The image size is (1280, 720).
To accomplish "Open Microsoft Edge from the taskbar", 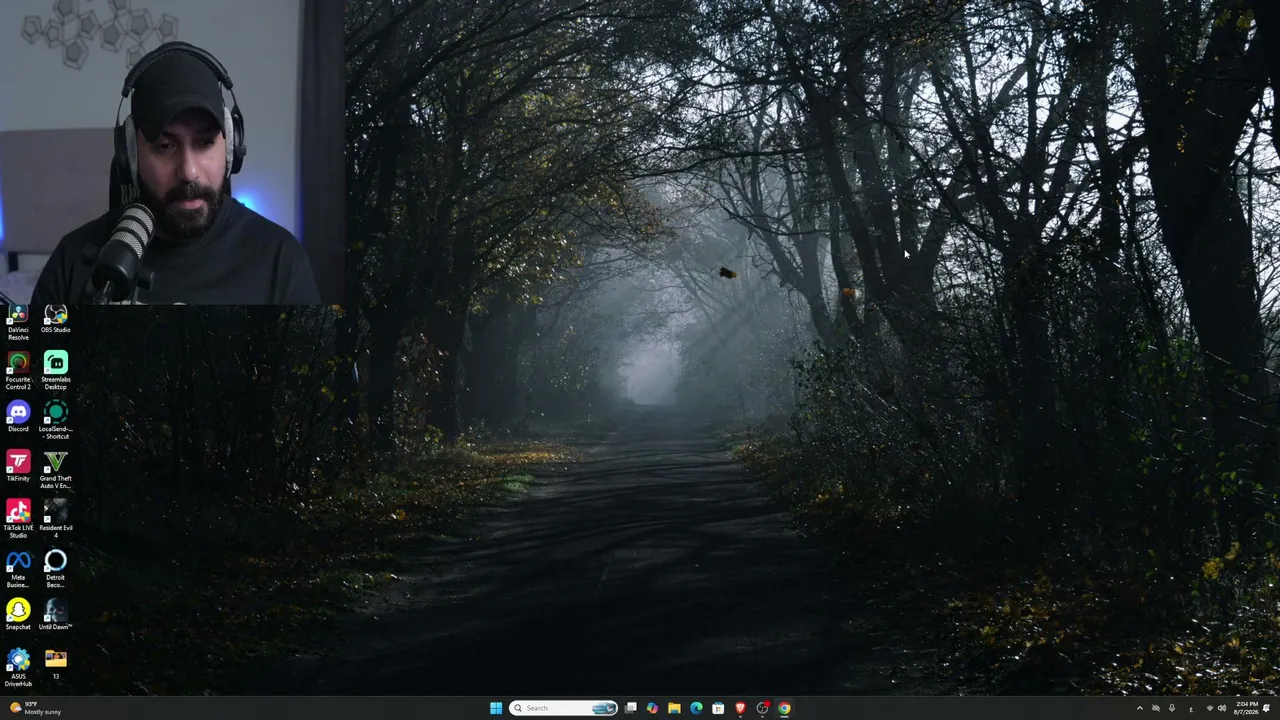I will [696, 708].
